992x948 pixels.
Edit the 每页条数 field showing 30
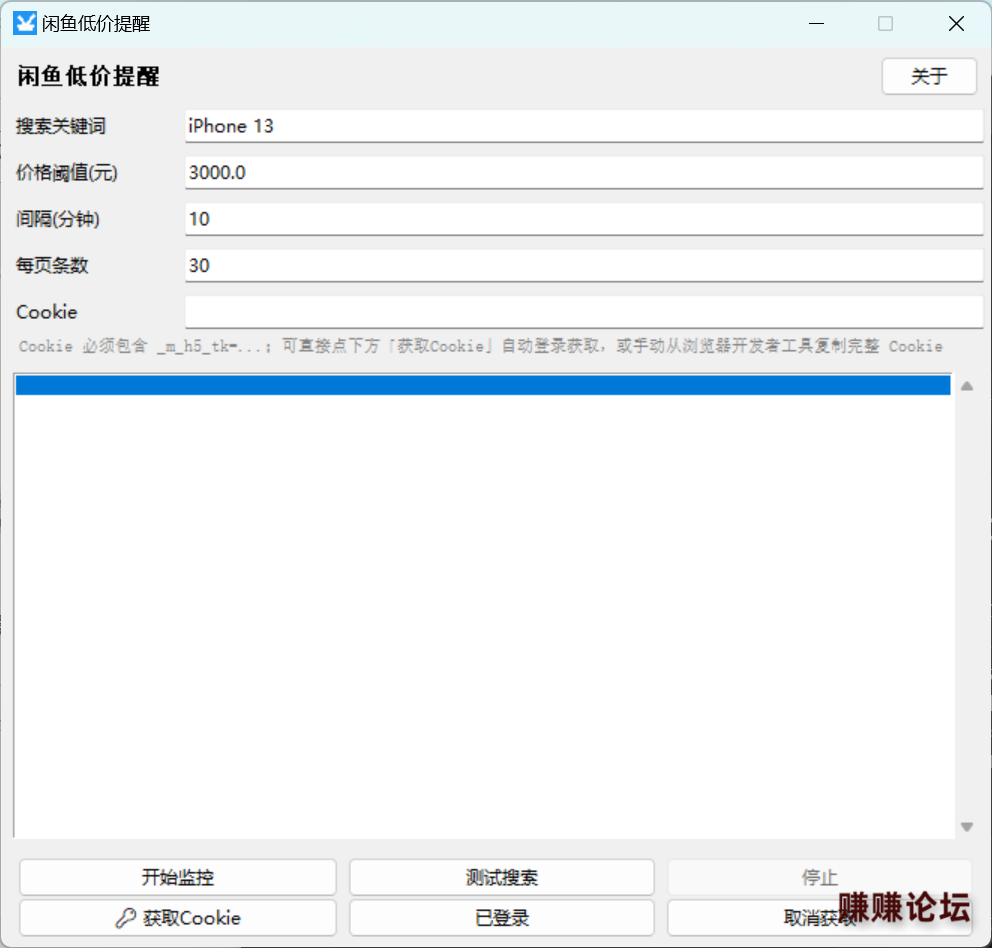[x=583, y=265]
